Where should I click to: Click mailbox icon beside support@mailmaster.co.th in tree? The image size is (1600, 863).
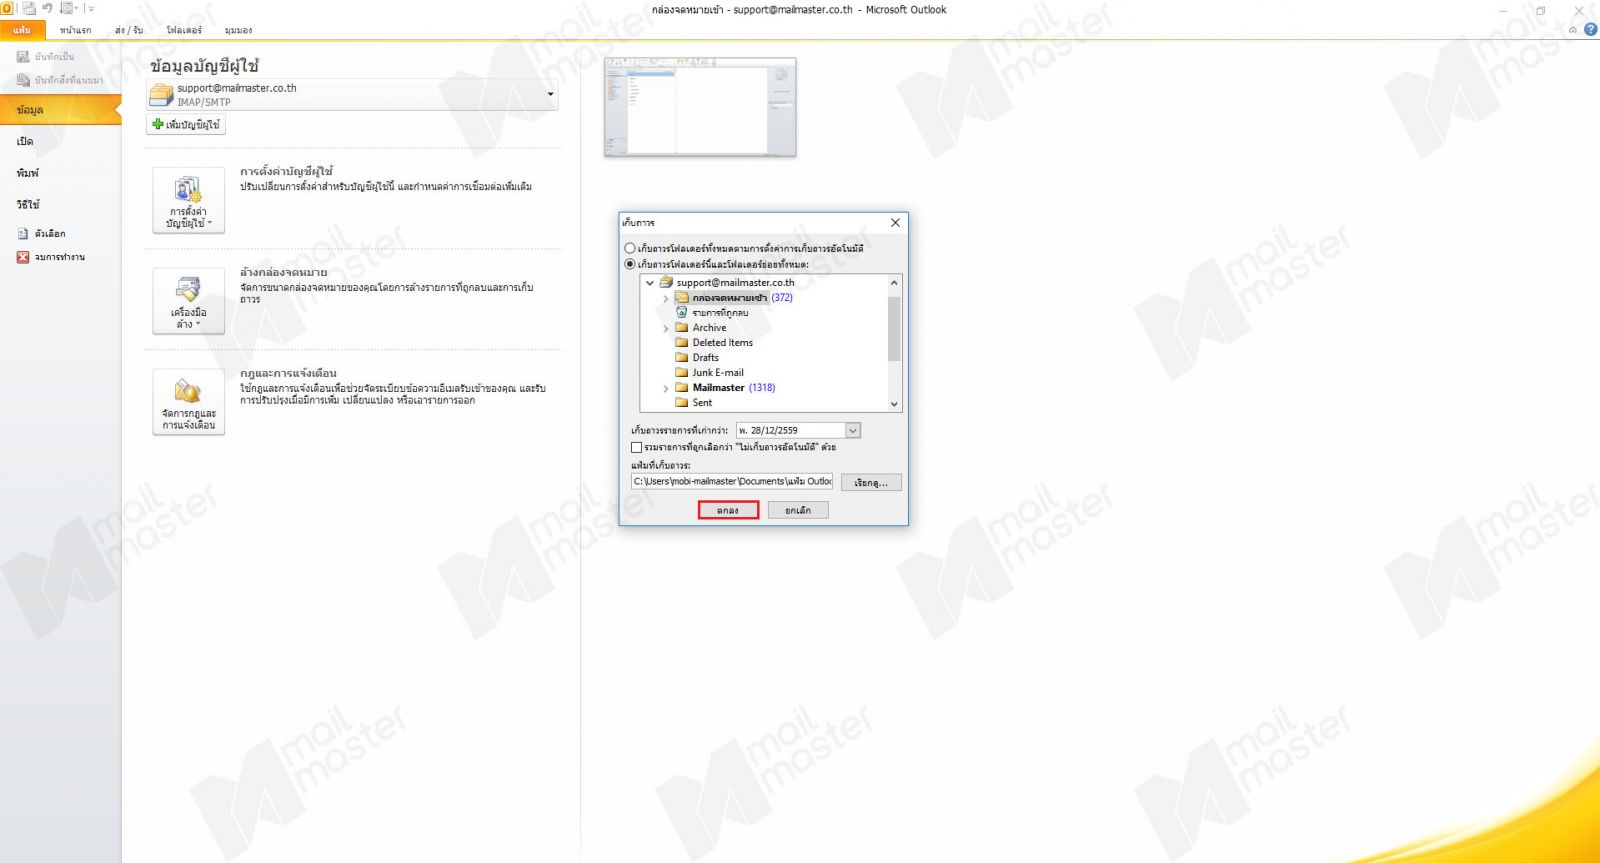666,283
